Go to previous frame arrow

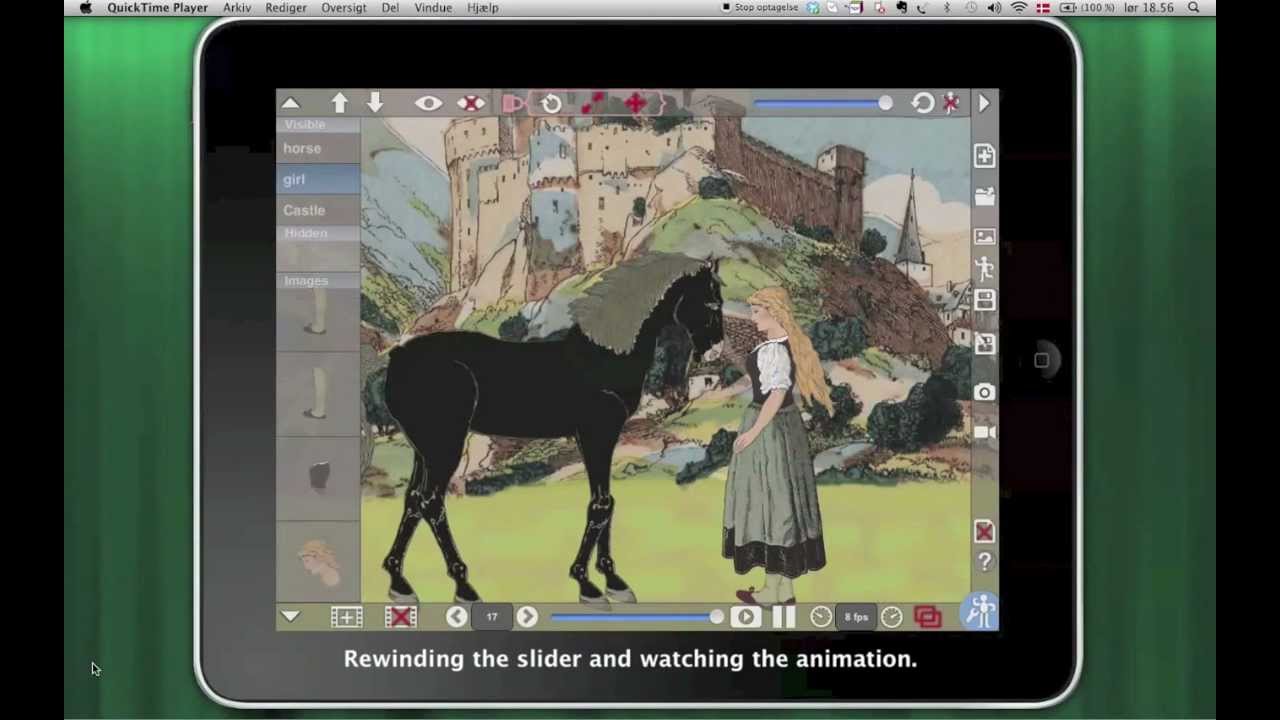click(x=456, y=617)
